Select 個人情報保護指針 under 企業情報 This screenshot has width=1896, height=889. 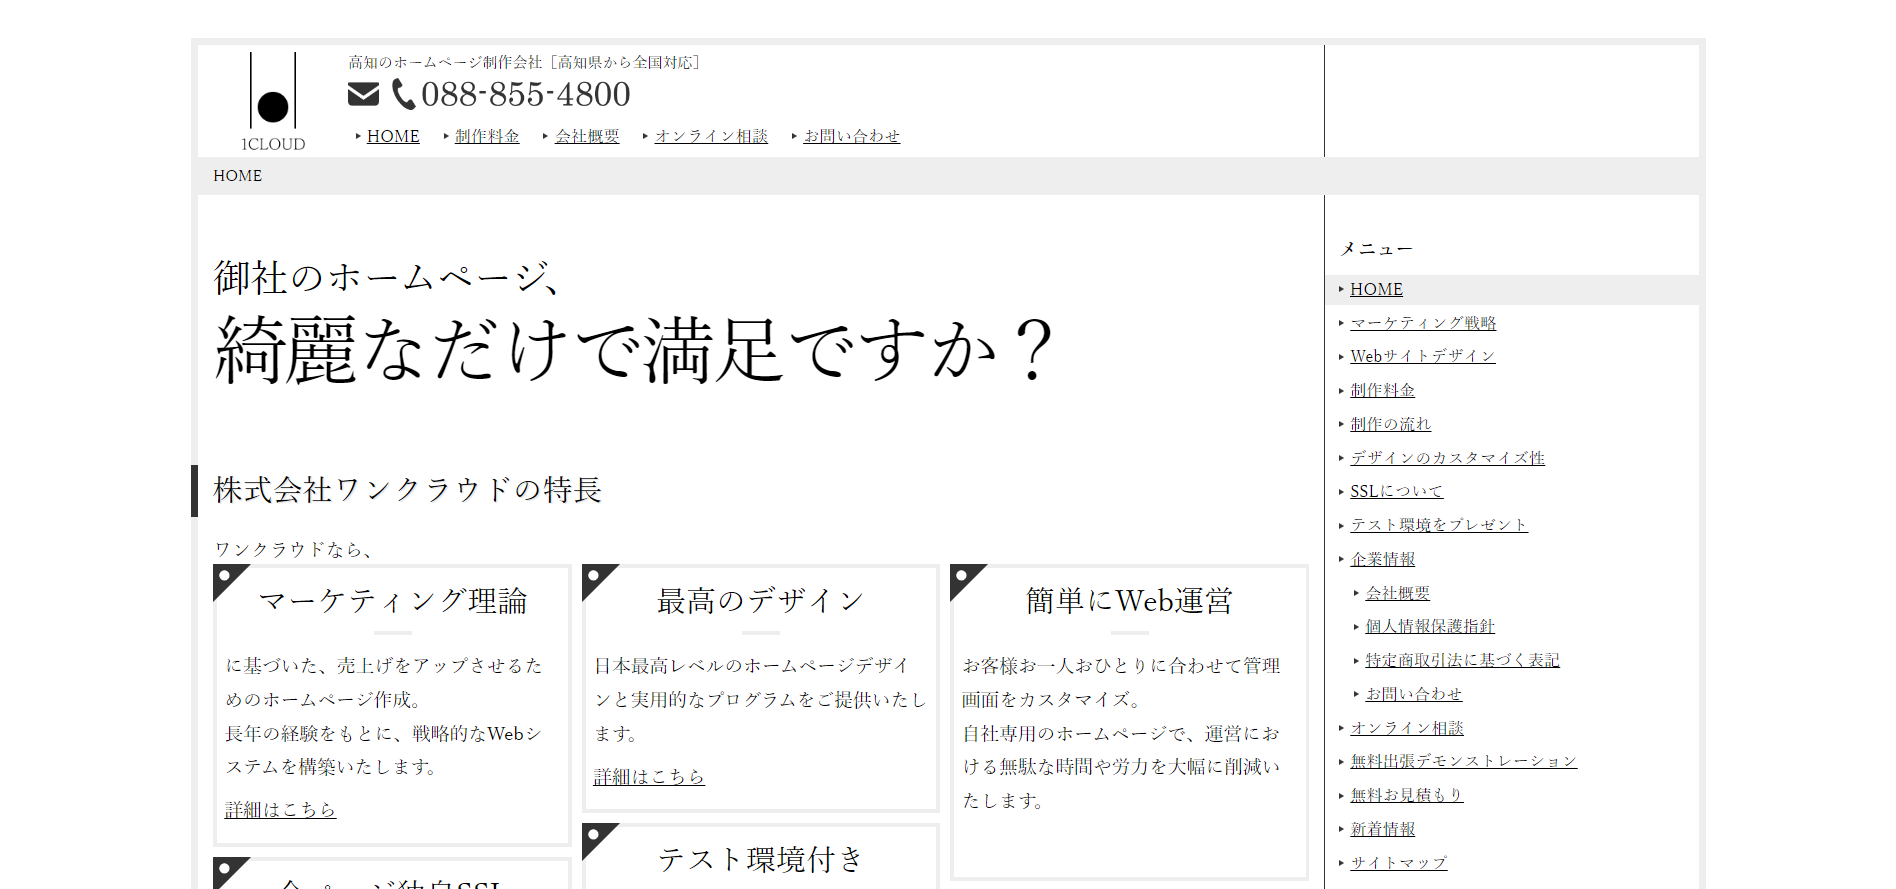click(1430, 626)
